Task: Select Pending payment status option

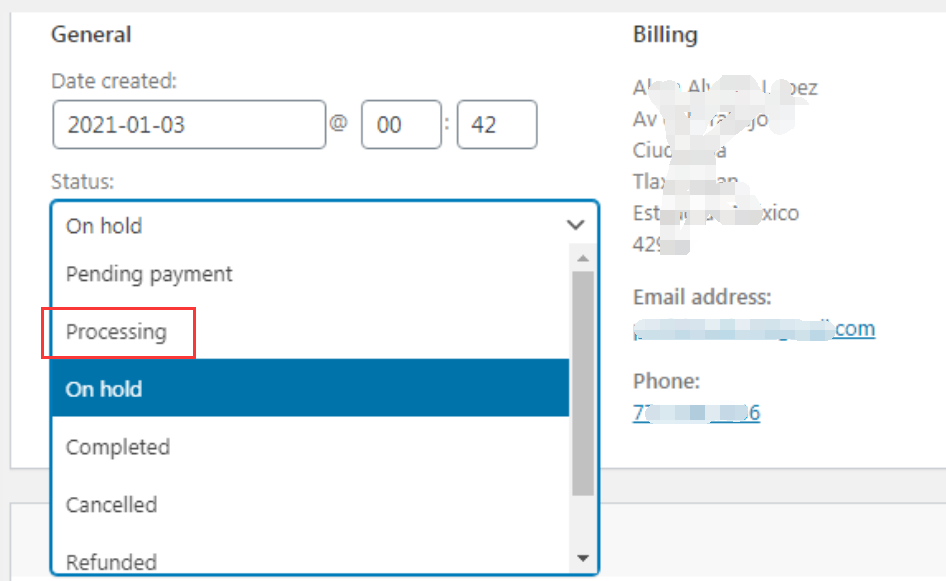Action: (x=310, y=274)
